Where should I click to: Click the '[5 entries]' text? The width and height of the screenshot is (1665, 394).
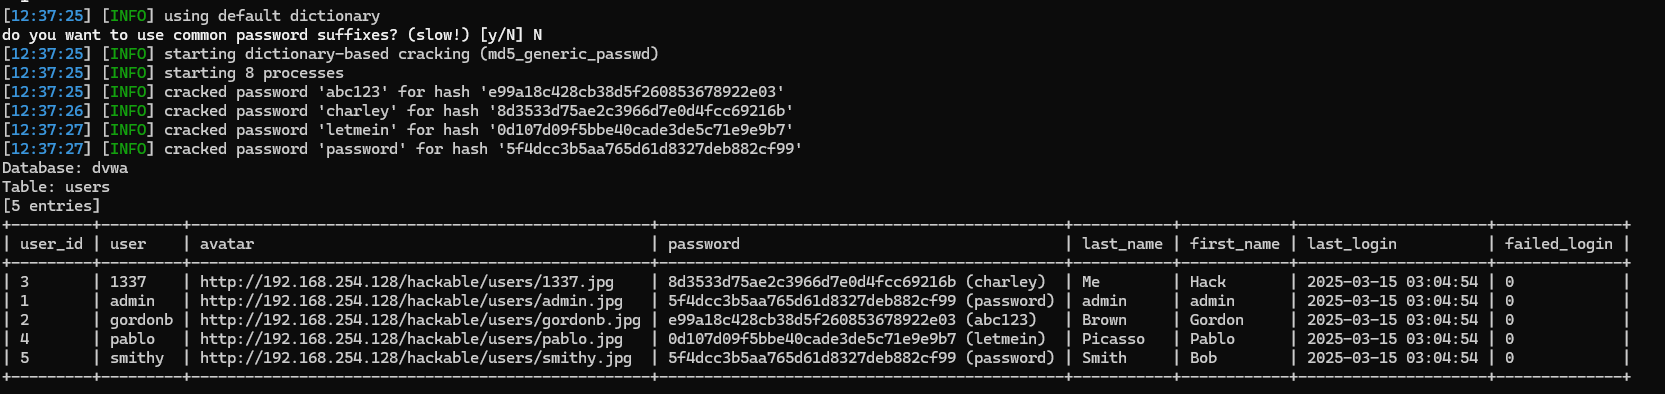point(51,206)
